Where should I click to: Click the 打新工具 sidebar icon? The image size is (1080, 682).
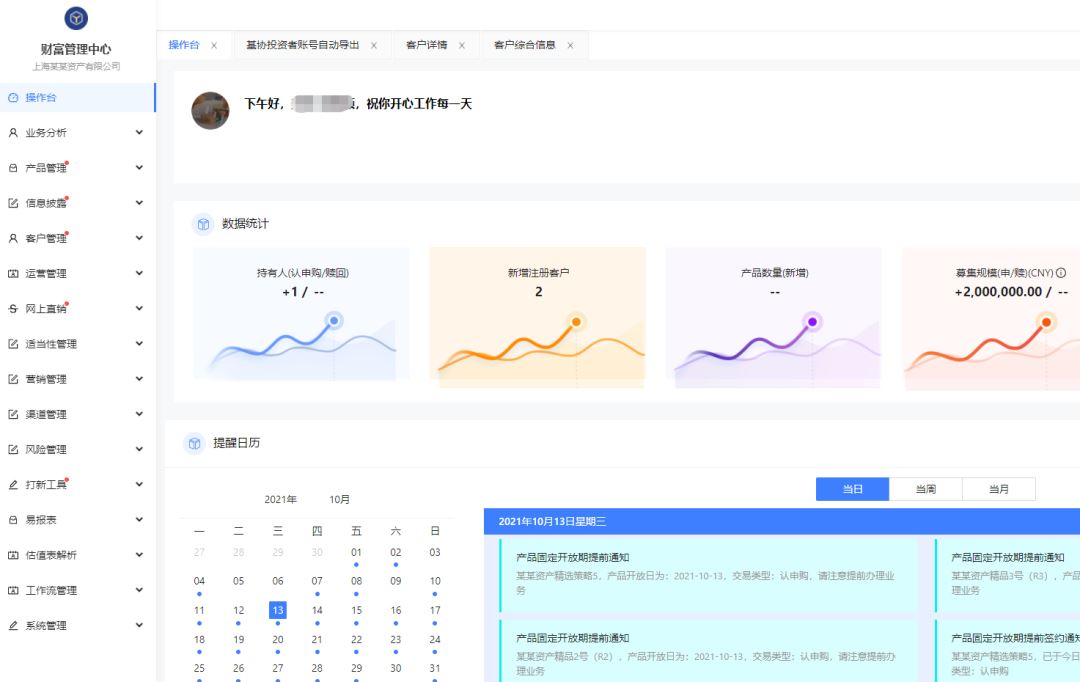click(x=13, y=485)
